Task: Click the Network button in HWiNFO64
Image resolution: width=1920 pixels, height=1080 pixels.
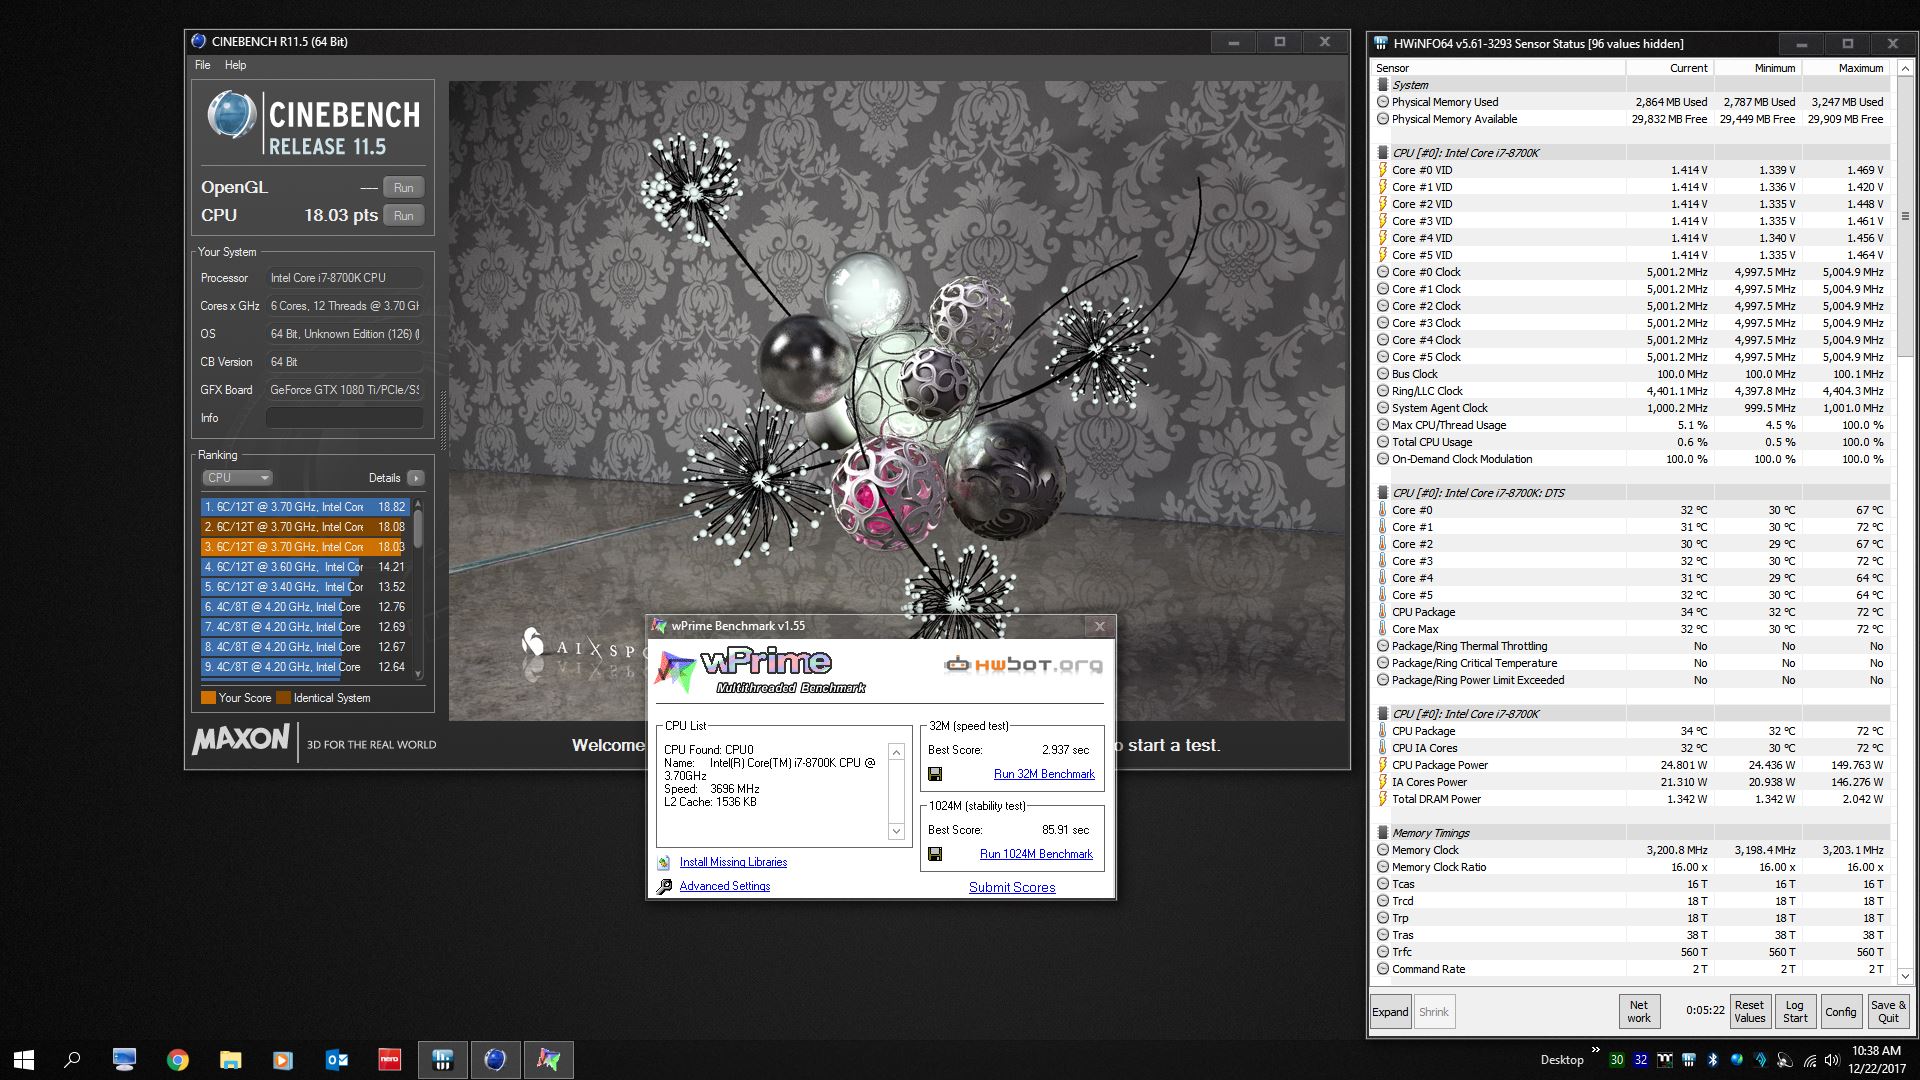Action: pyautogui.click(x=1639, y=1012)
